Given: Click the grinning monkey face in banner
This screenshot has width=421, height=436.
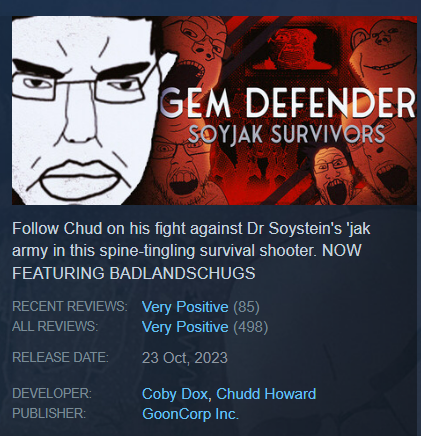Looking at the screenshot, I should tap(384, 52).
